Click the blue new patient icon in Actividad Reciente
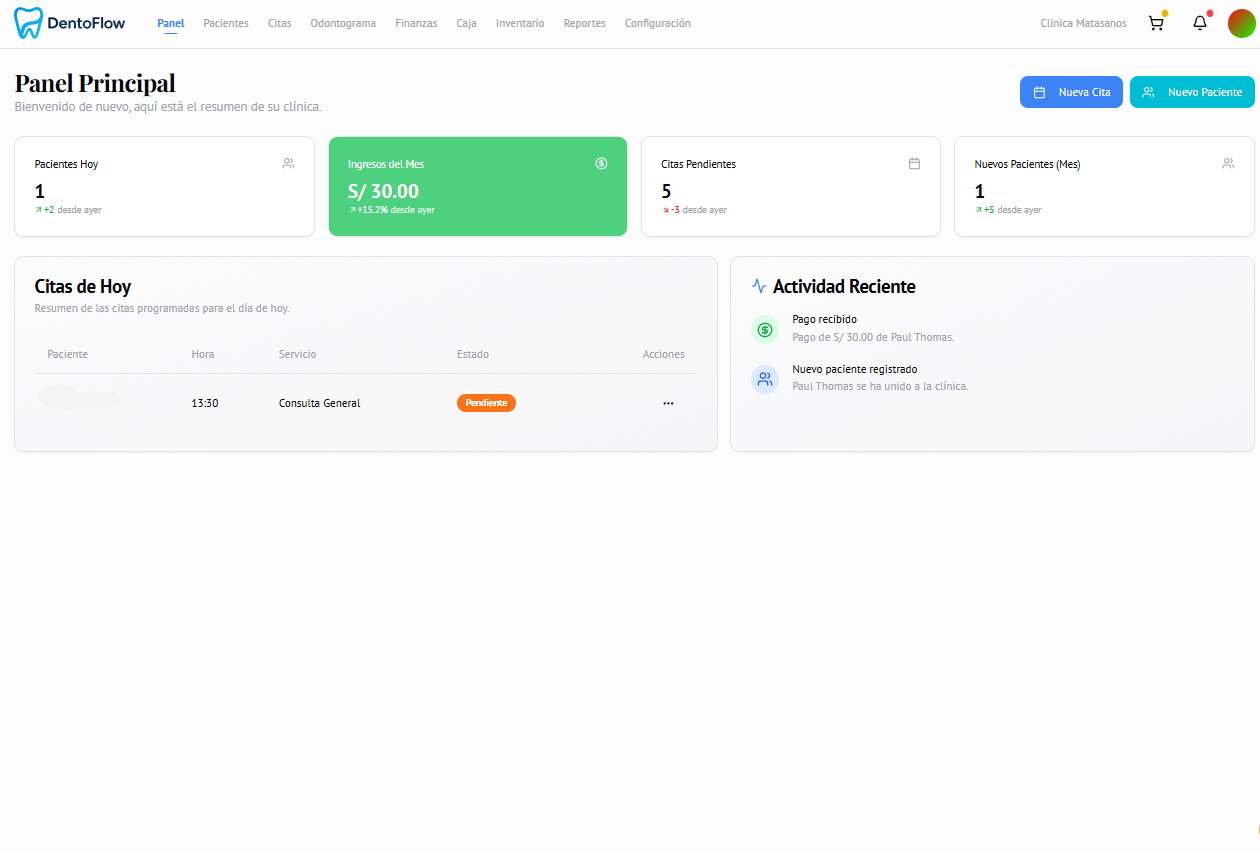The image size is (1260, 852). coord(765,379)
